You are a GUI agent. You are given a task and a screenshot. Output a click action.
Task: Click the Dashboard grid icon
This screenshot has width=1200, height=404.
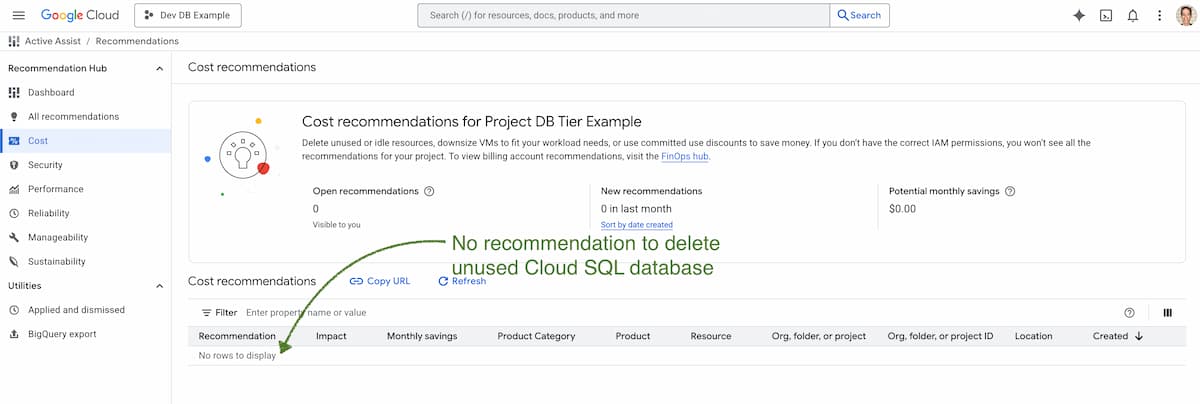tap(14, 92)
